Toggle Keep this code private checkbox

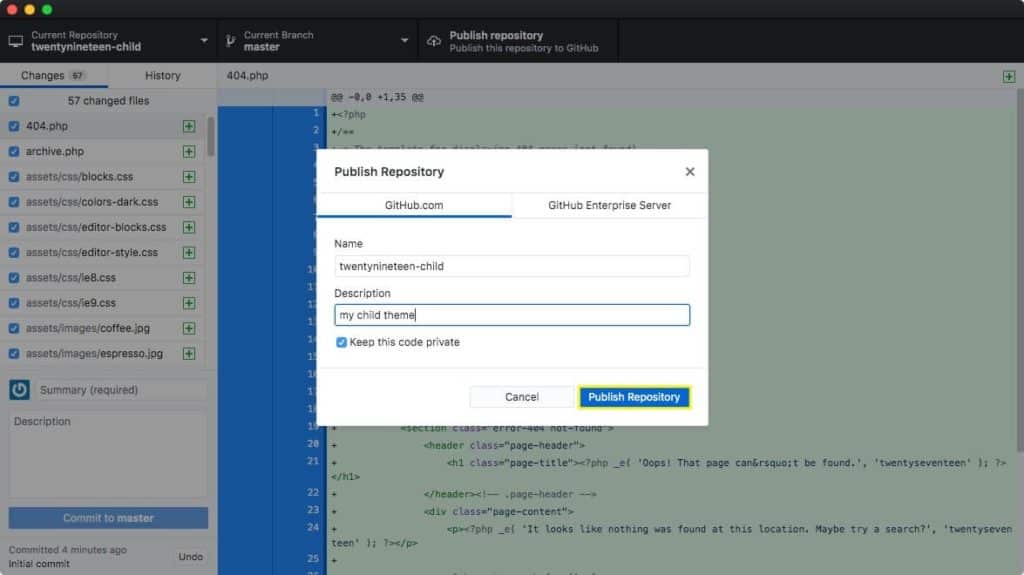(x=341, y=342)
